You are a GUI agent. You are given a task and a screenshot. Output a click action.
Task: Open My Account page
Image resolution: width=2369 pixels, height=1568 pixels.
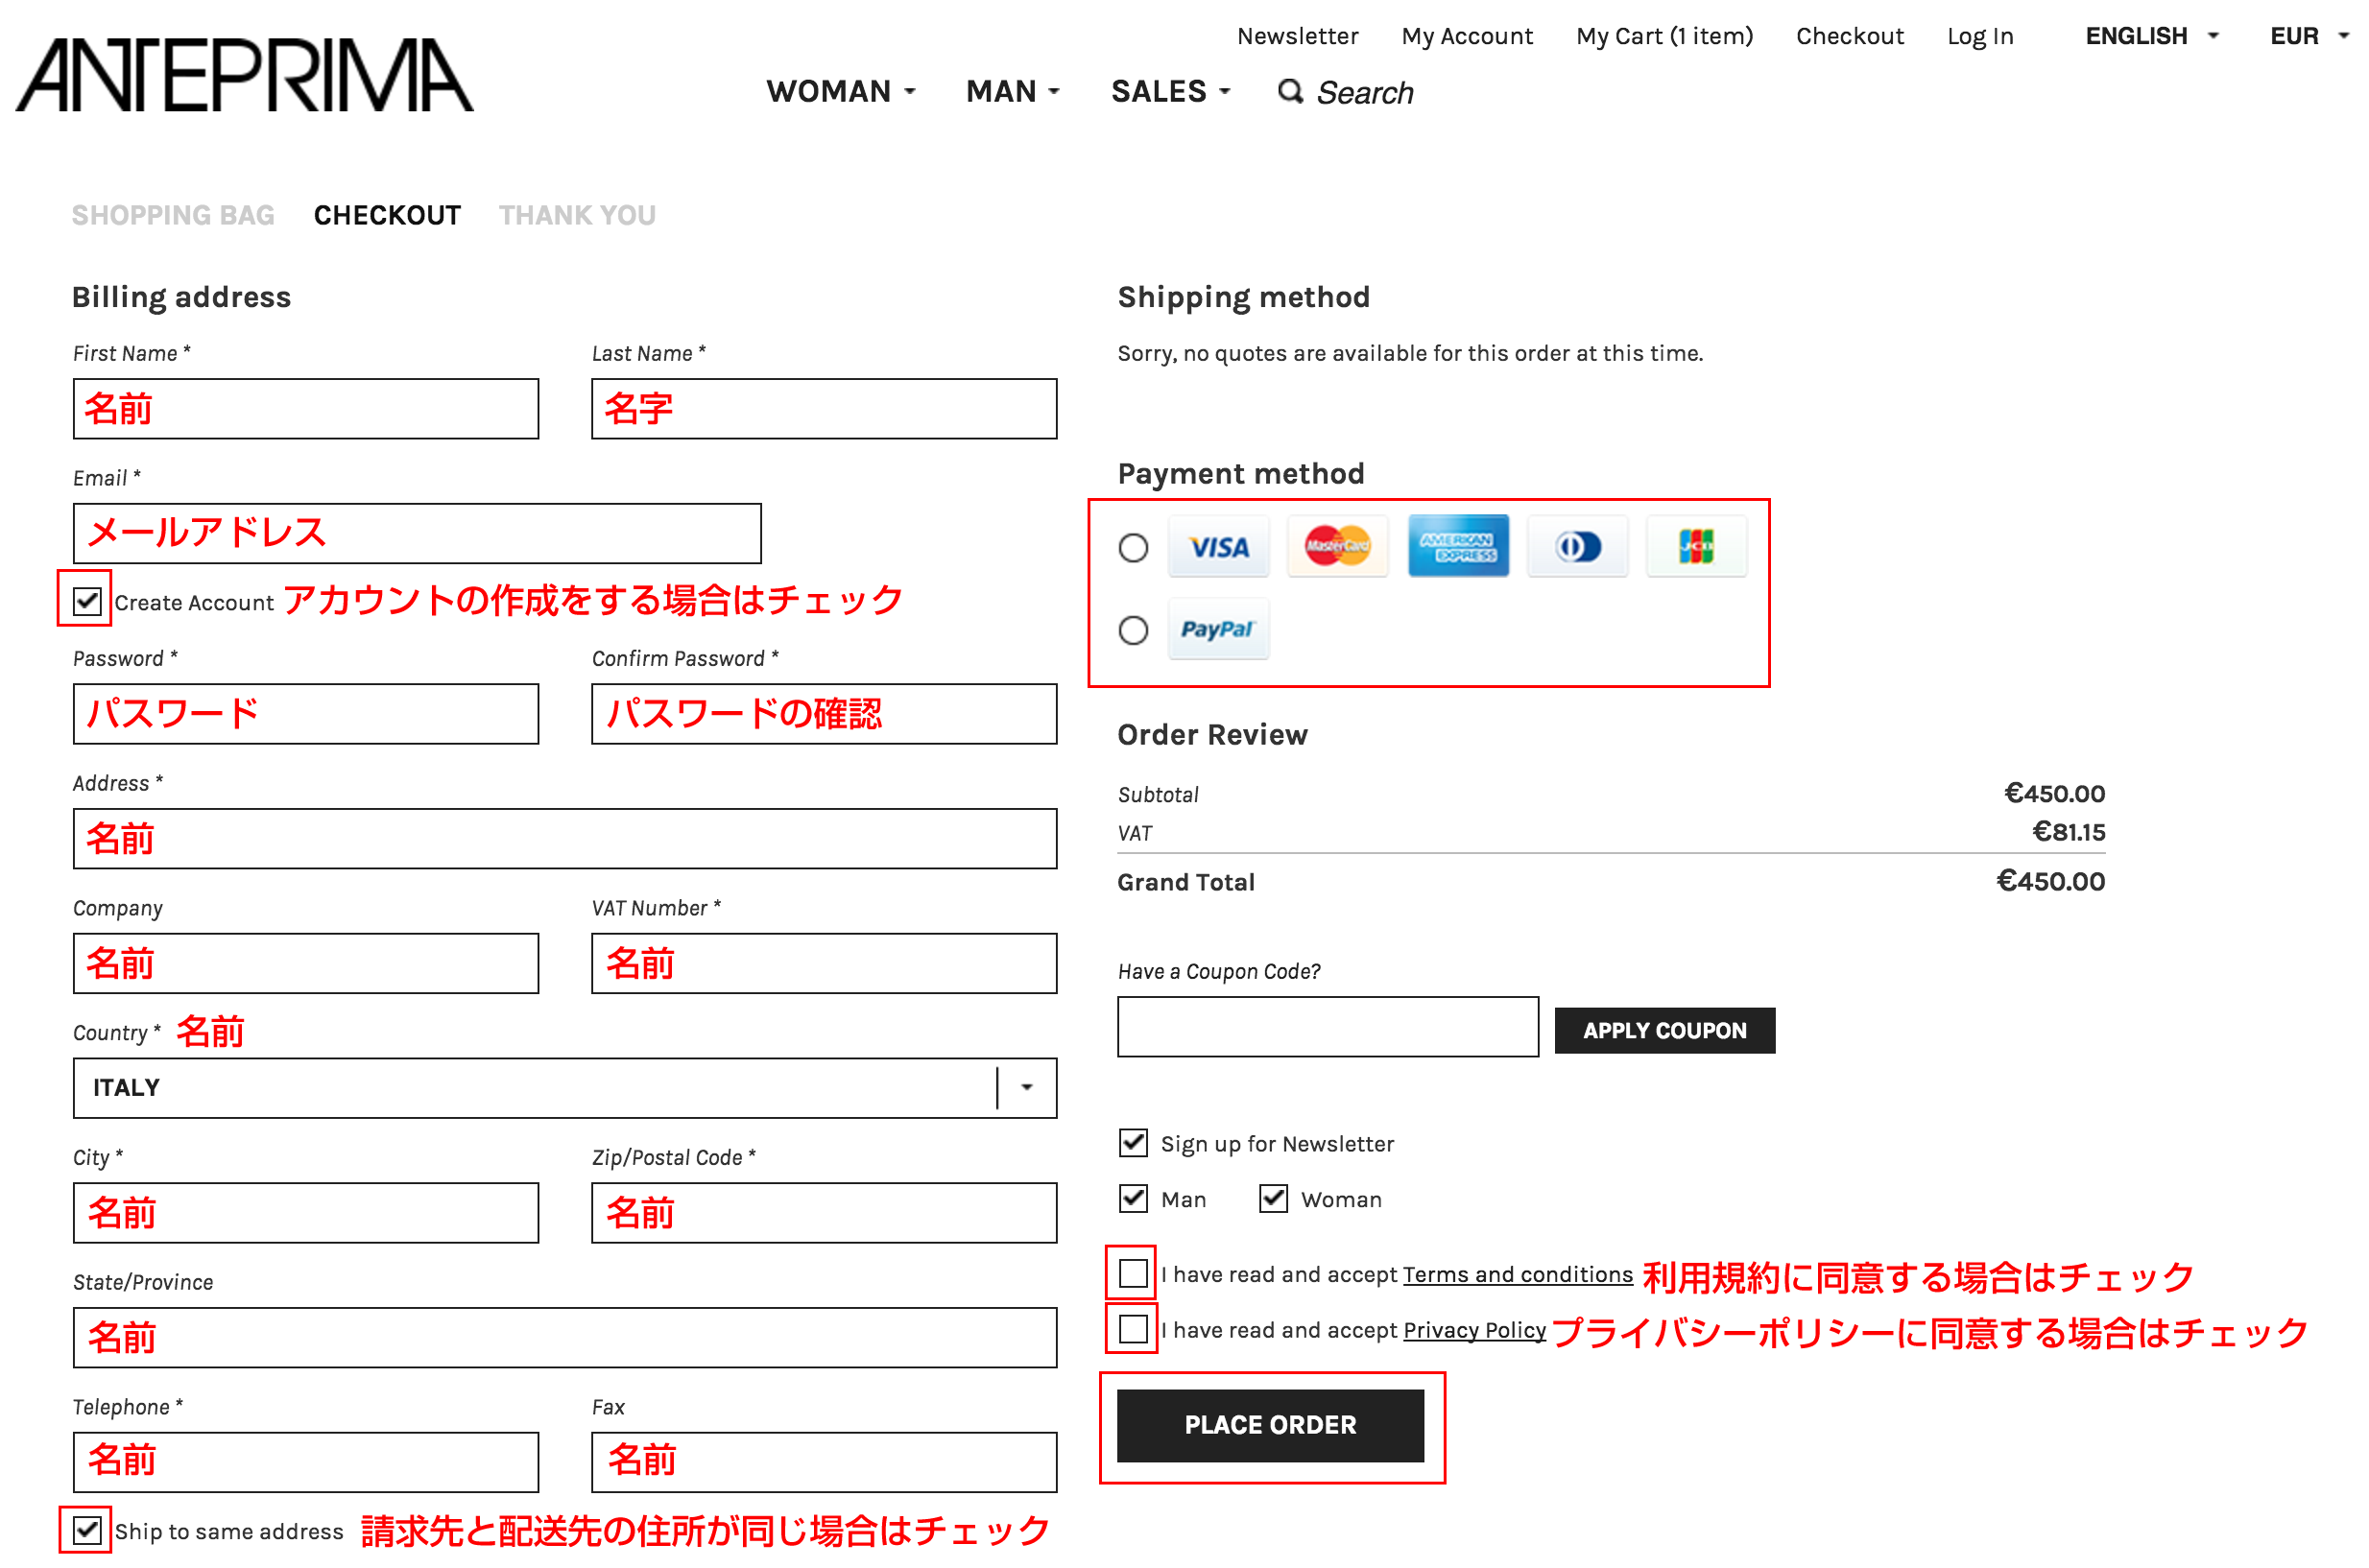(1467, 36)
